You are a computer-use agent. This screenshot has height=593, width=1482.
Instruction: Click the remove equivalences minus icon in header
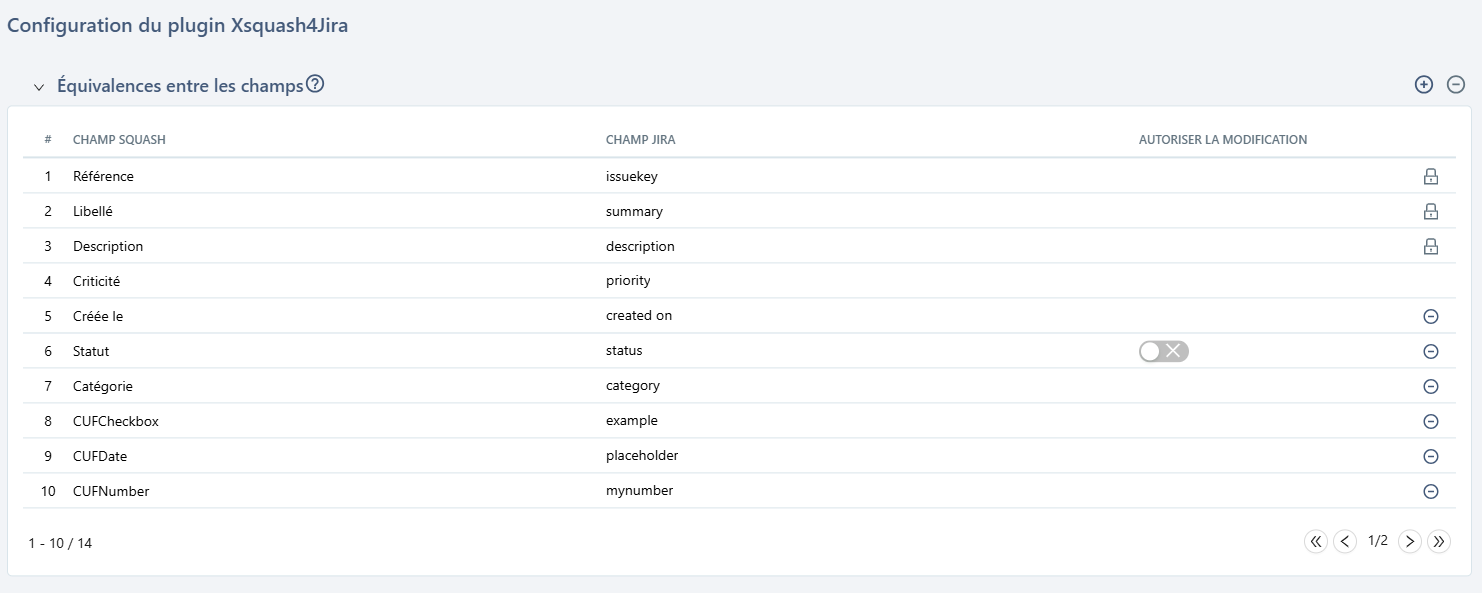point(1456,85)
